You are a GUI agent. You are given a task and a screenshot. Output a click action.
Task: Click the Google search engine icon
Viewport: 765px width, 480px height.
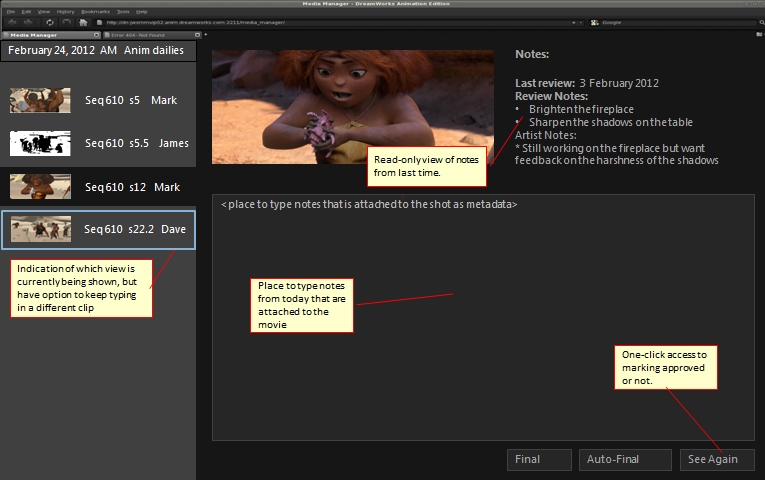pyautogui.click(x=595, y=22)
